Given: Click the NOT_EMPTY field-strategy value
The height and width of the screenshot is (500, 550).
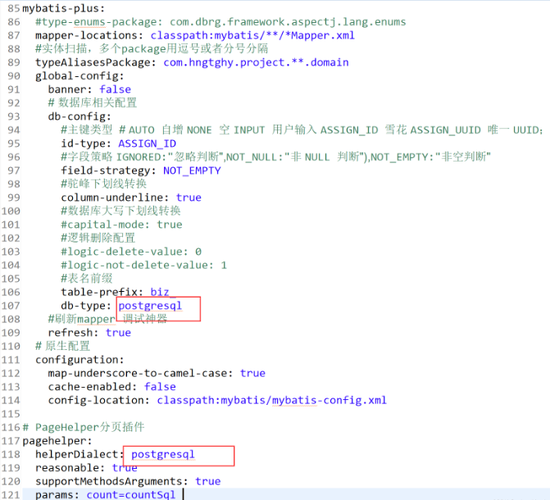Looking at the screenshot, I should click(x=192, y=171).
